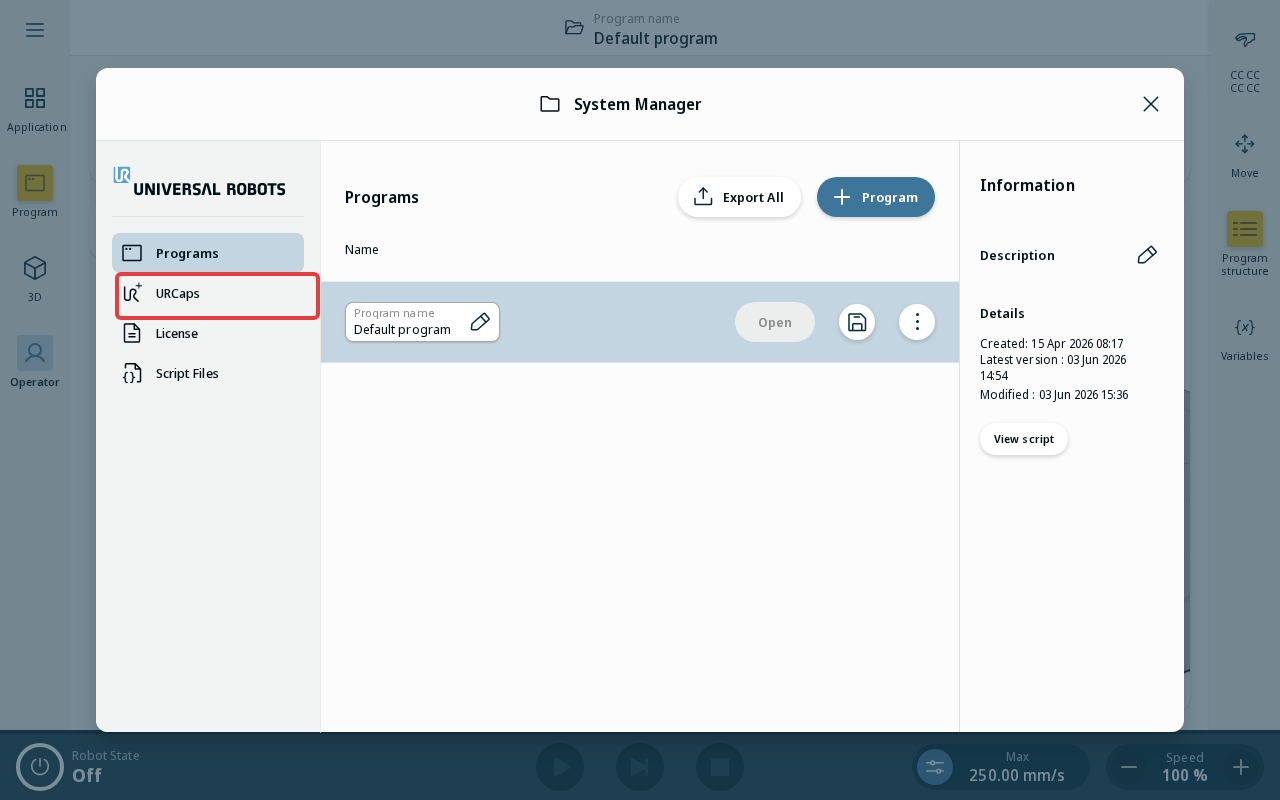Click the Default program title at top
The image size is (1280, 800).
[656, 39]
